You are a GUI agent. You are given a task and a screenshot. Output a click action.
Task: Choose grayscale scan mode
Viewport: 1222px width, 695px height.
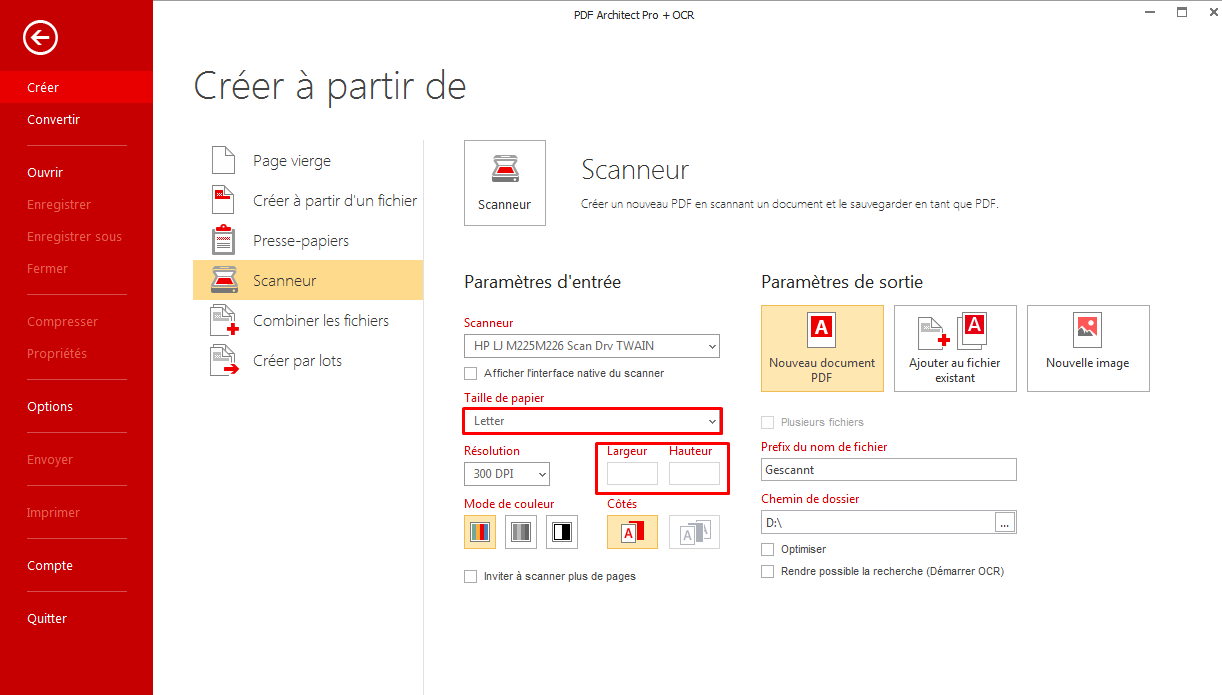tap(521, 532)
